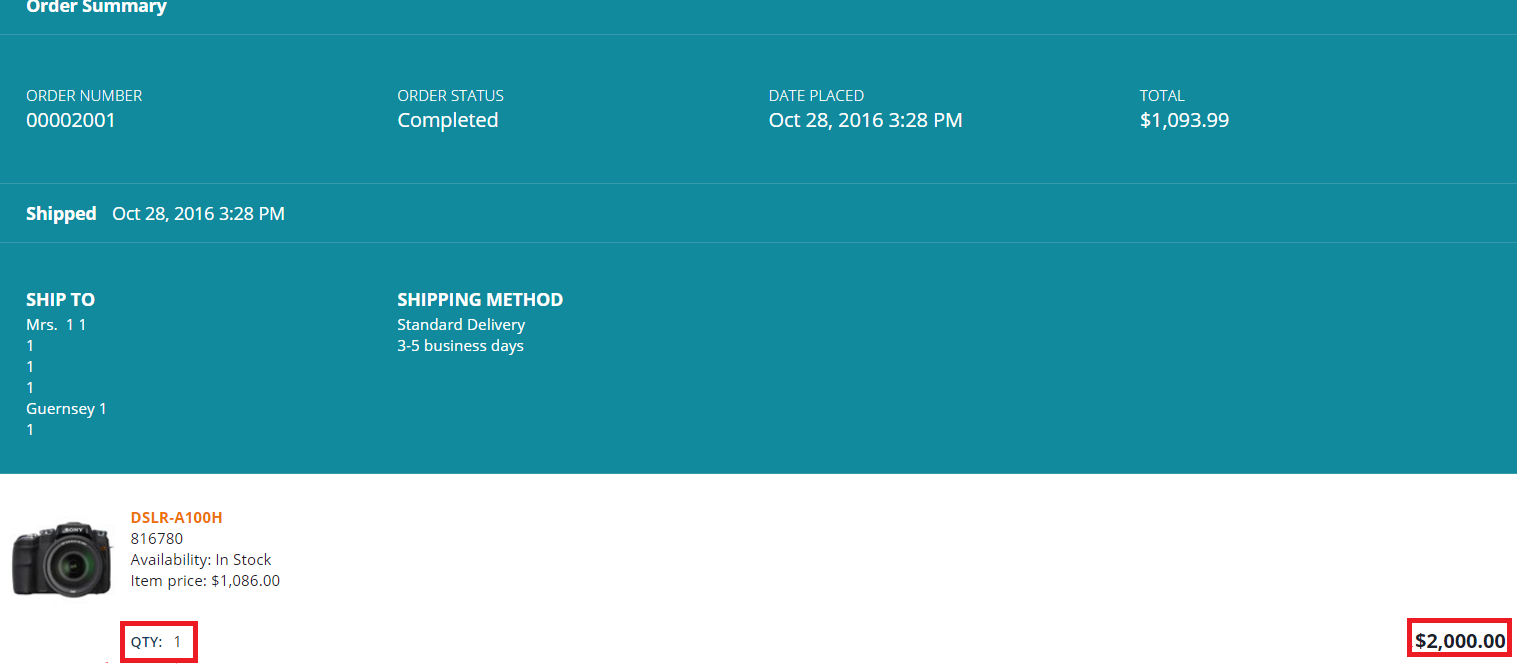Click recipient name Mrs. 1 1

(56, 324)
